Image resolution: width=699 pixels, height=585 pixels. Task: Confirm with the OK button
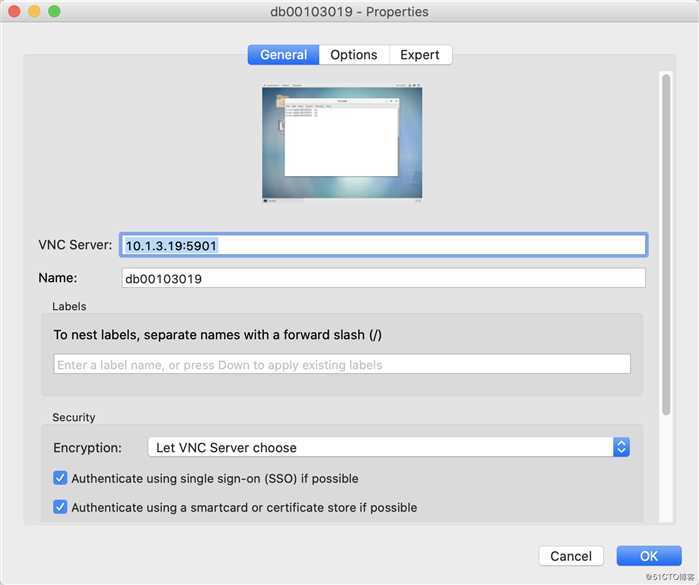click(x=649, y=556)
